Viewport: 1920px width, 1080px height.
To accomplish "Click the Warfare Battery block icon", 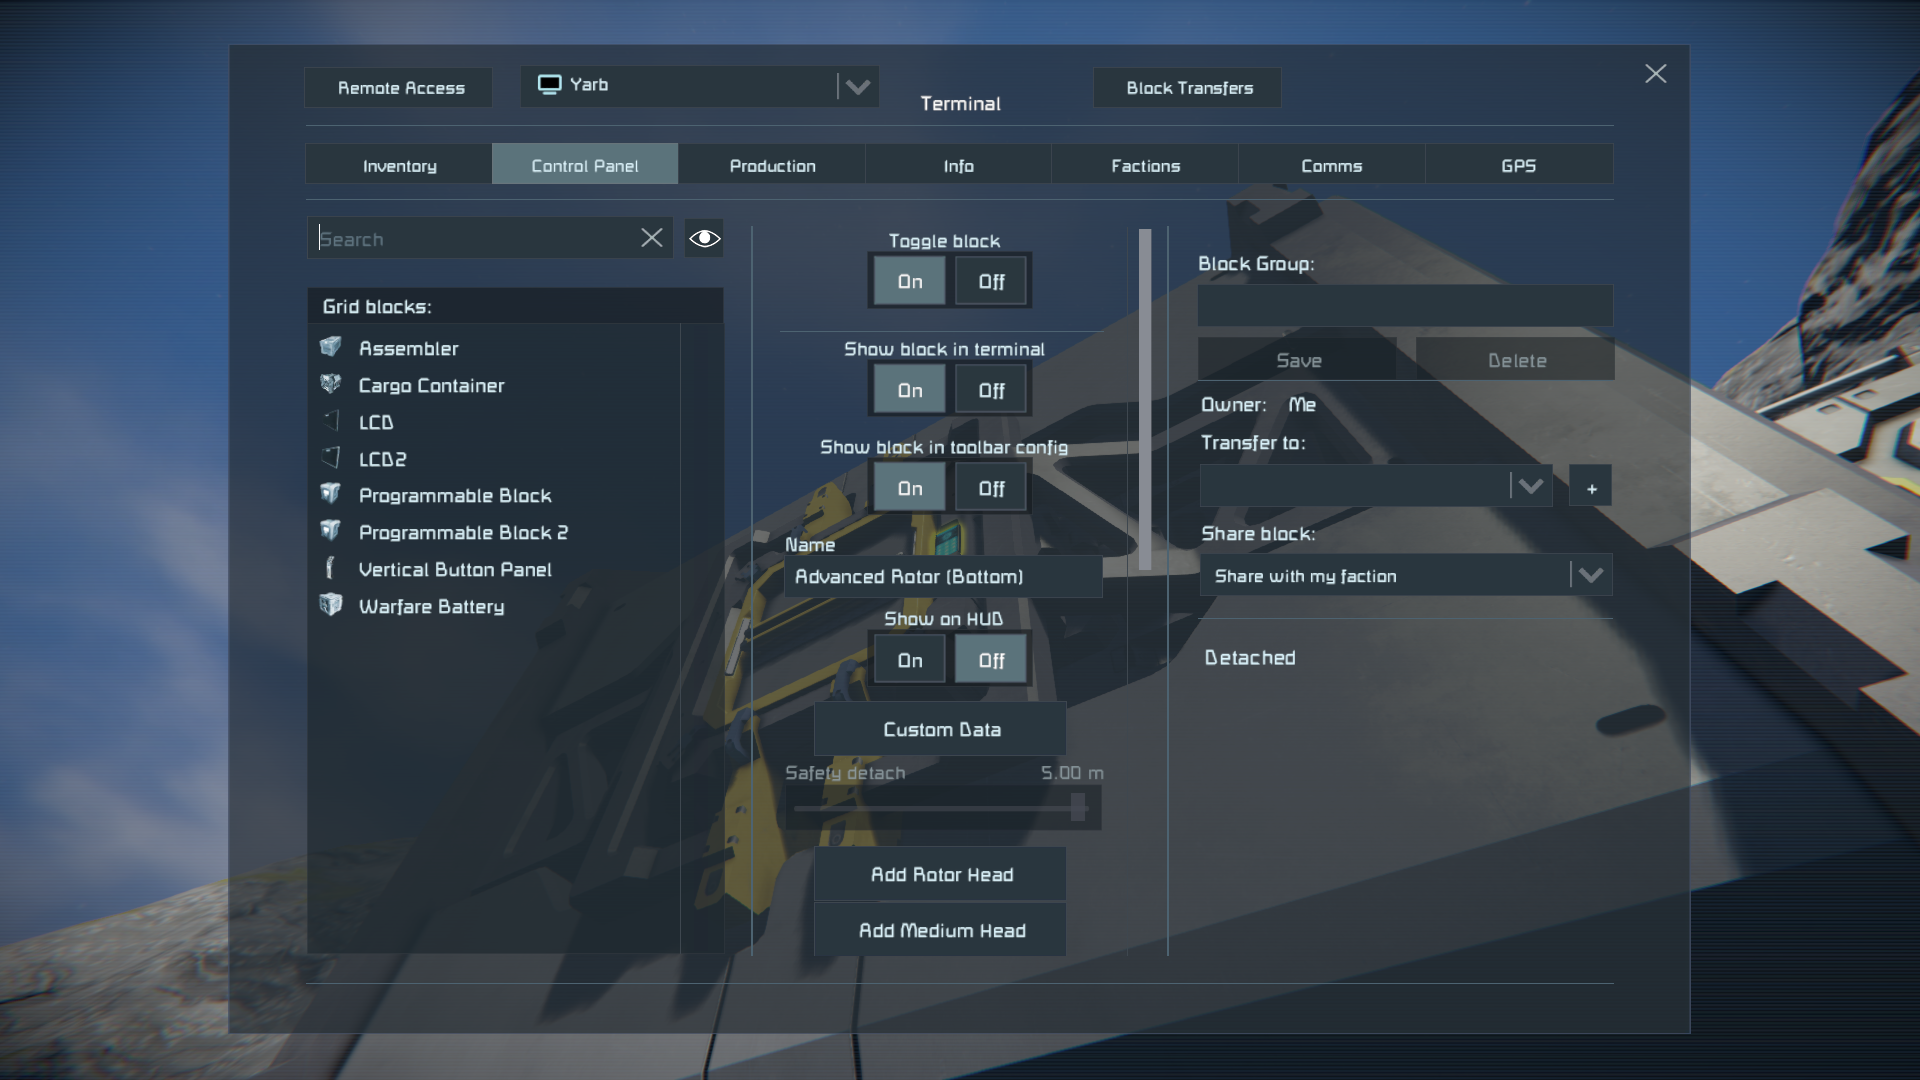I will [331, 605].
